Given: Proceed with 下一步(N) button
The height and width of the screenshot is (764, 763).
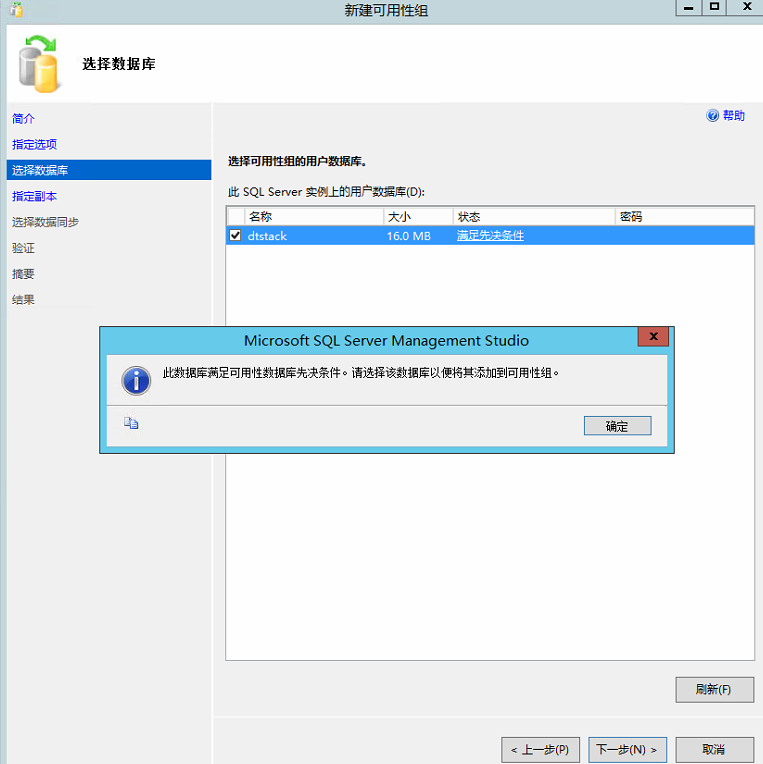Looking at the screenshot, I should [x=627, y=749].
